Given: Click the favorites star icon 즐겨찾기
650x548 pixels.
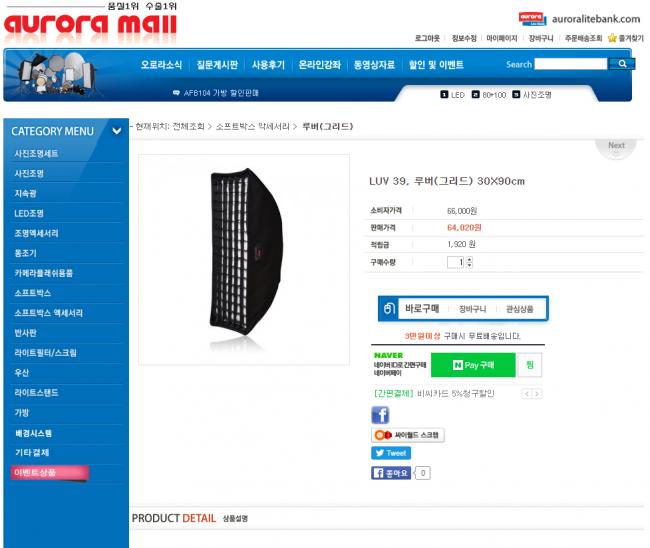Looking at the screenshot, I should pyautogui.click(x=612, y=38).
